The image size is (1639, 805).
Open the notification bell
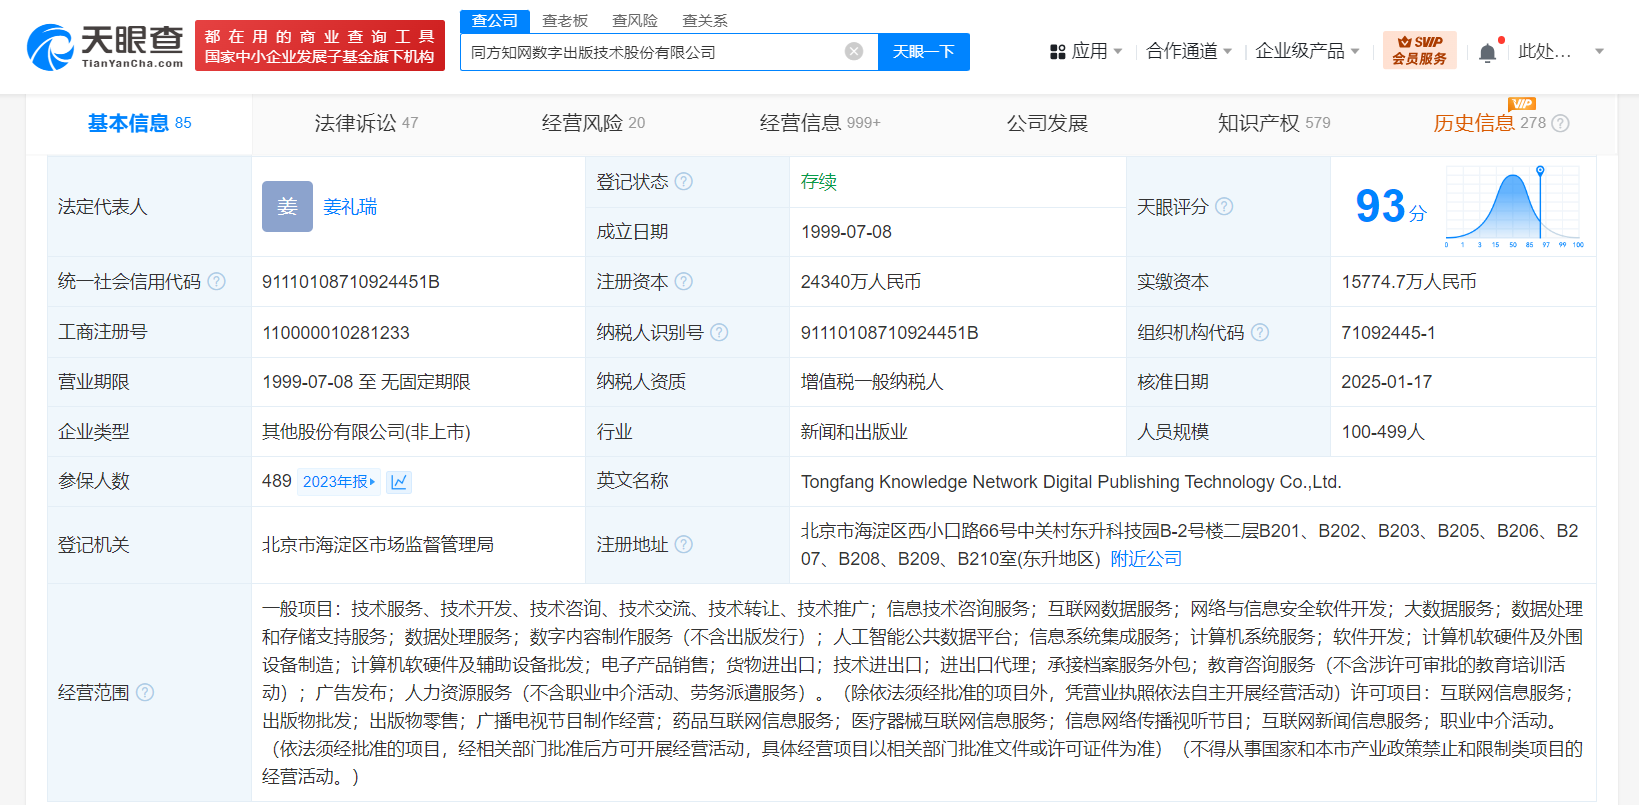tap(1487, 52)
